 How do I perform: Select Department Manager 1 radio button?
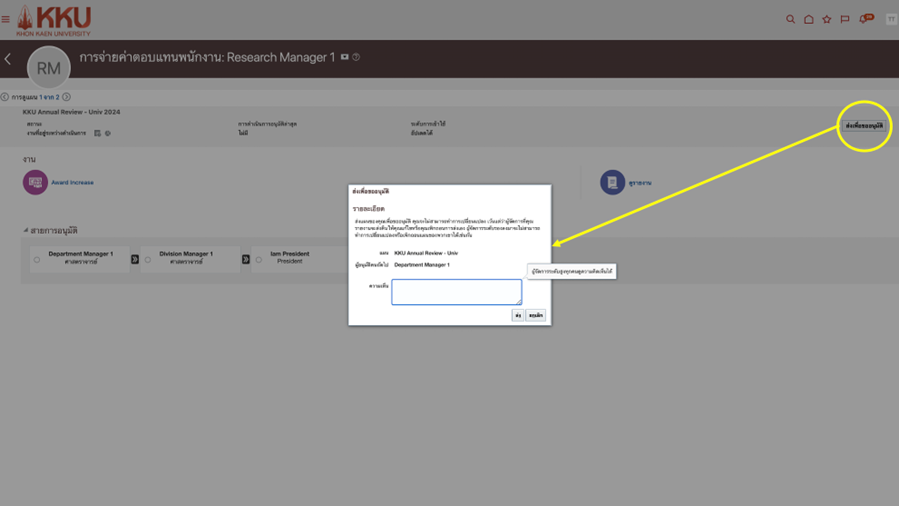pos(37,260)
